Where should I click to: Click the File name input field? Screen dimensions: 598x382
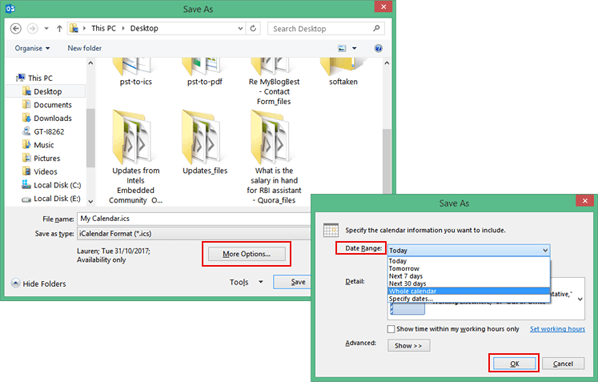pyautogui.click(x=194, y=218)
